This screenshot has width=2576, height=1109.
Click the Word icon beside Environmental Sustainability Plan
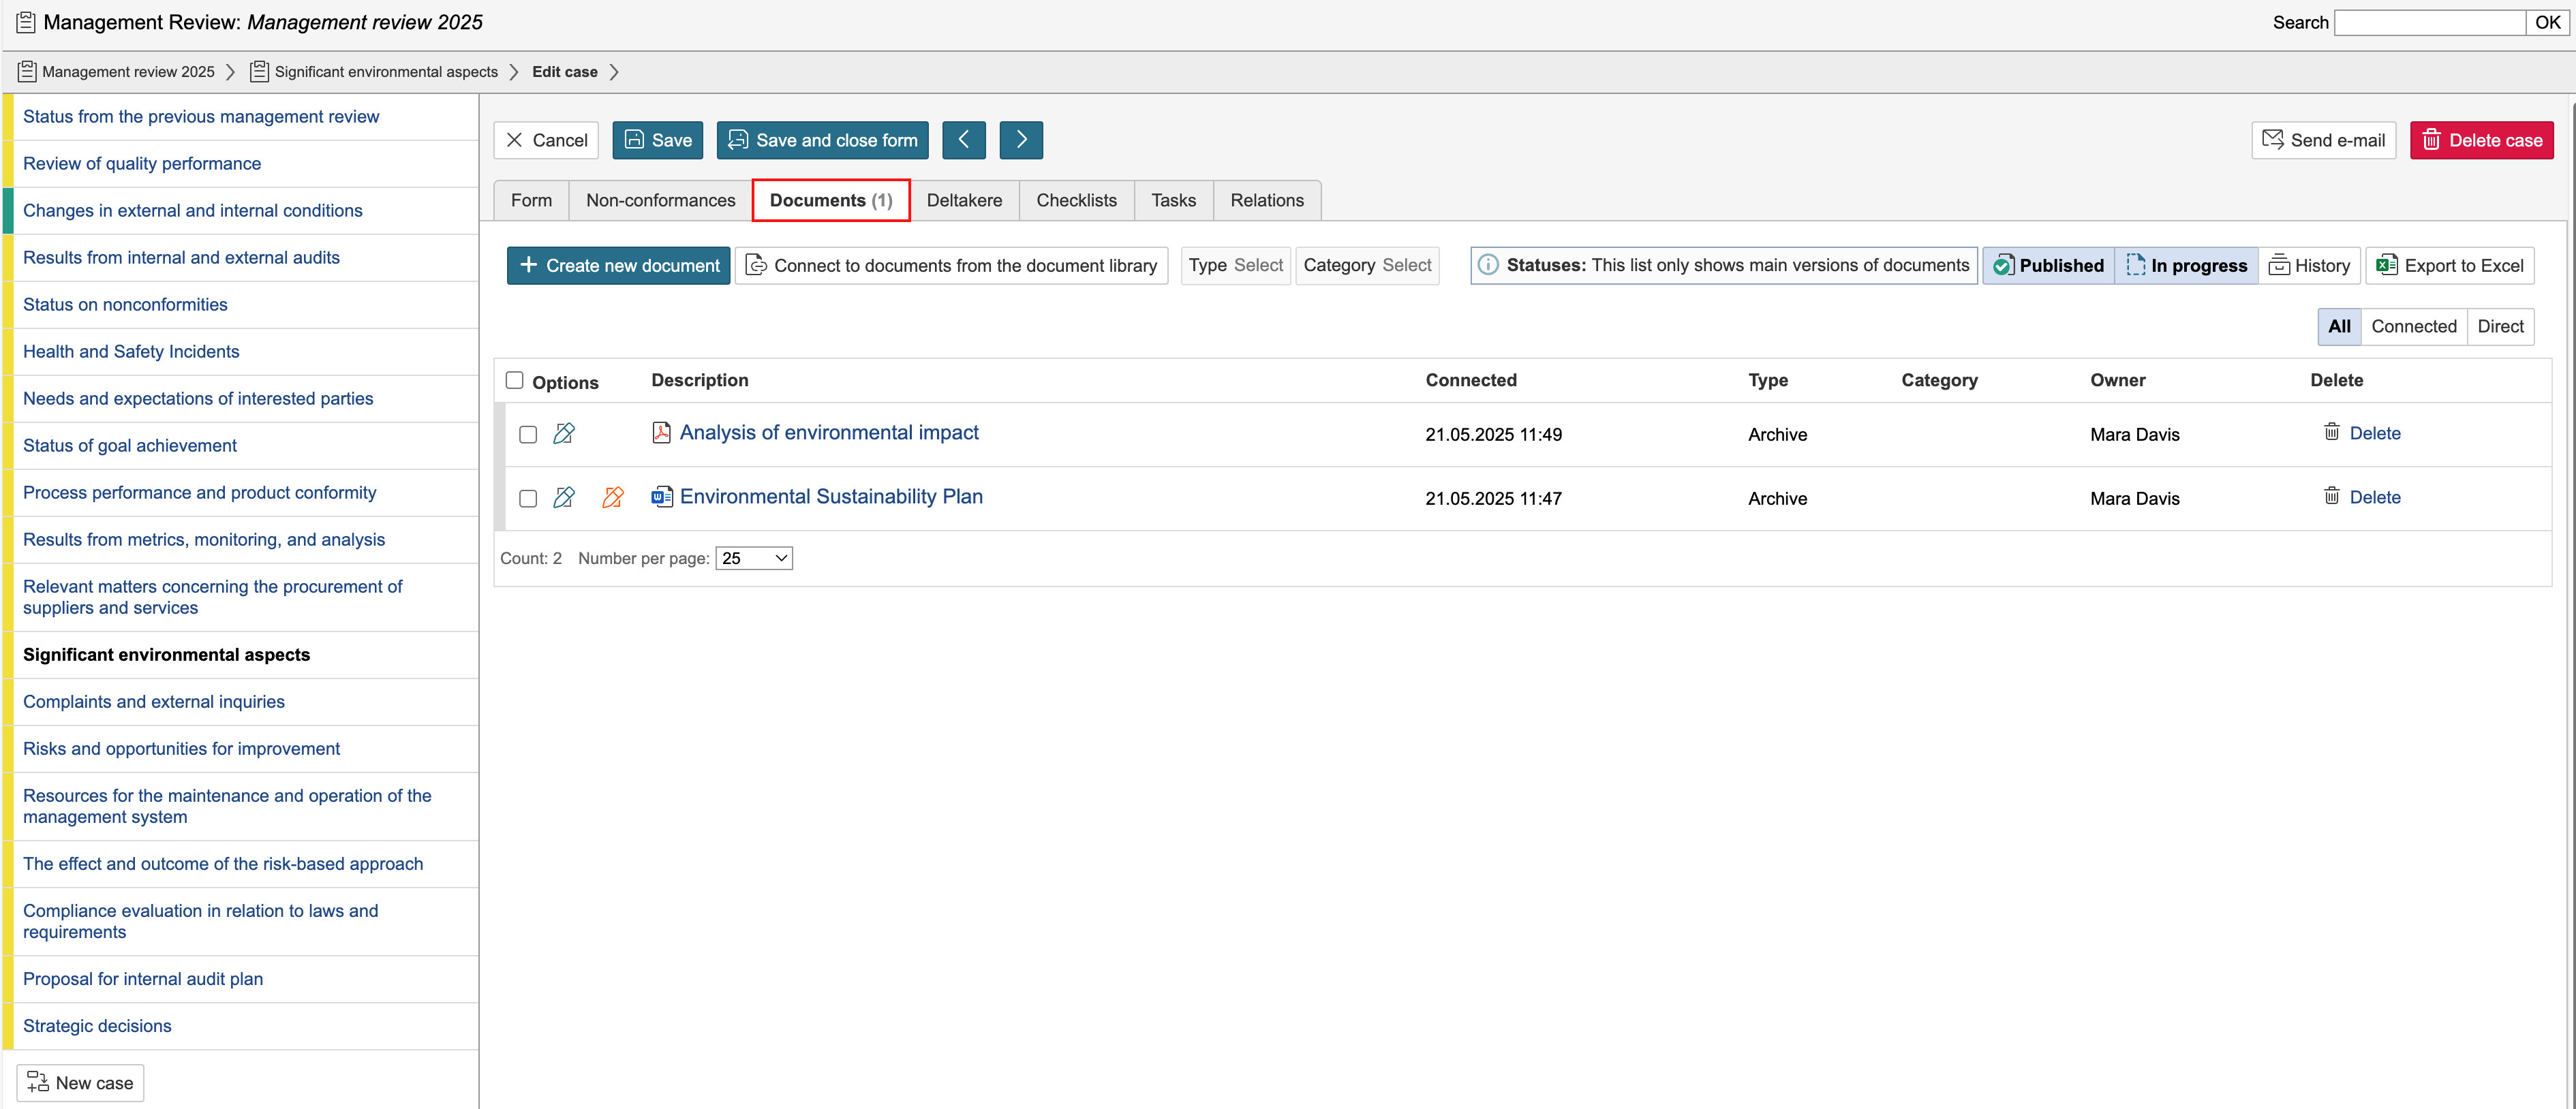(661, 496)
